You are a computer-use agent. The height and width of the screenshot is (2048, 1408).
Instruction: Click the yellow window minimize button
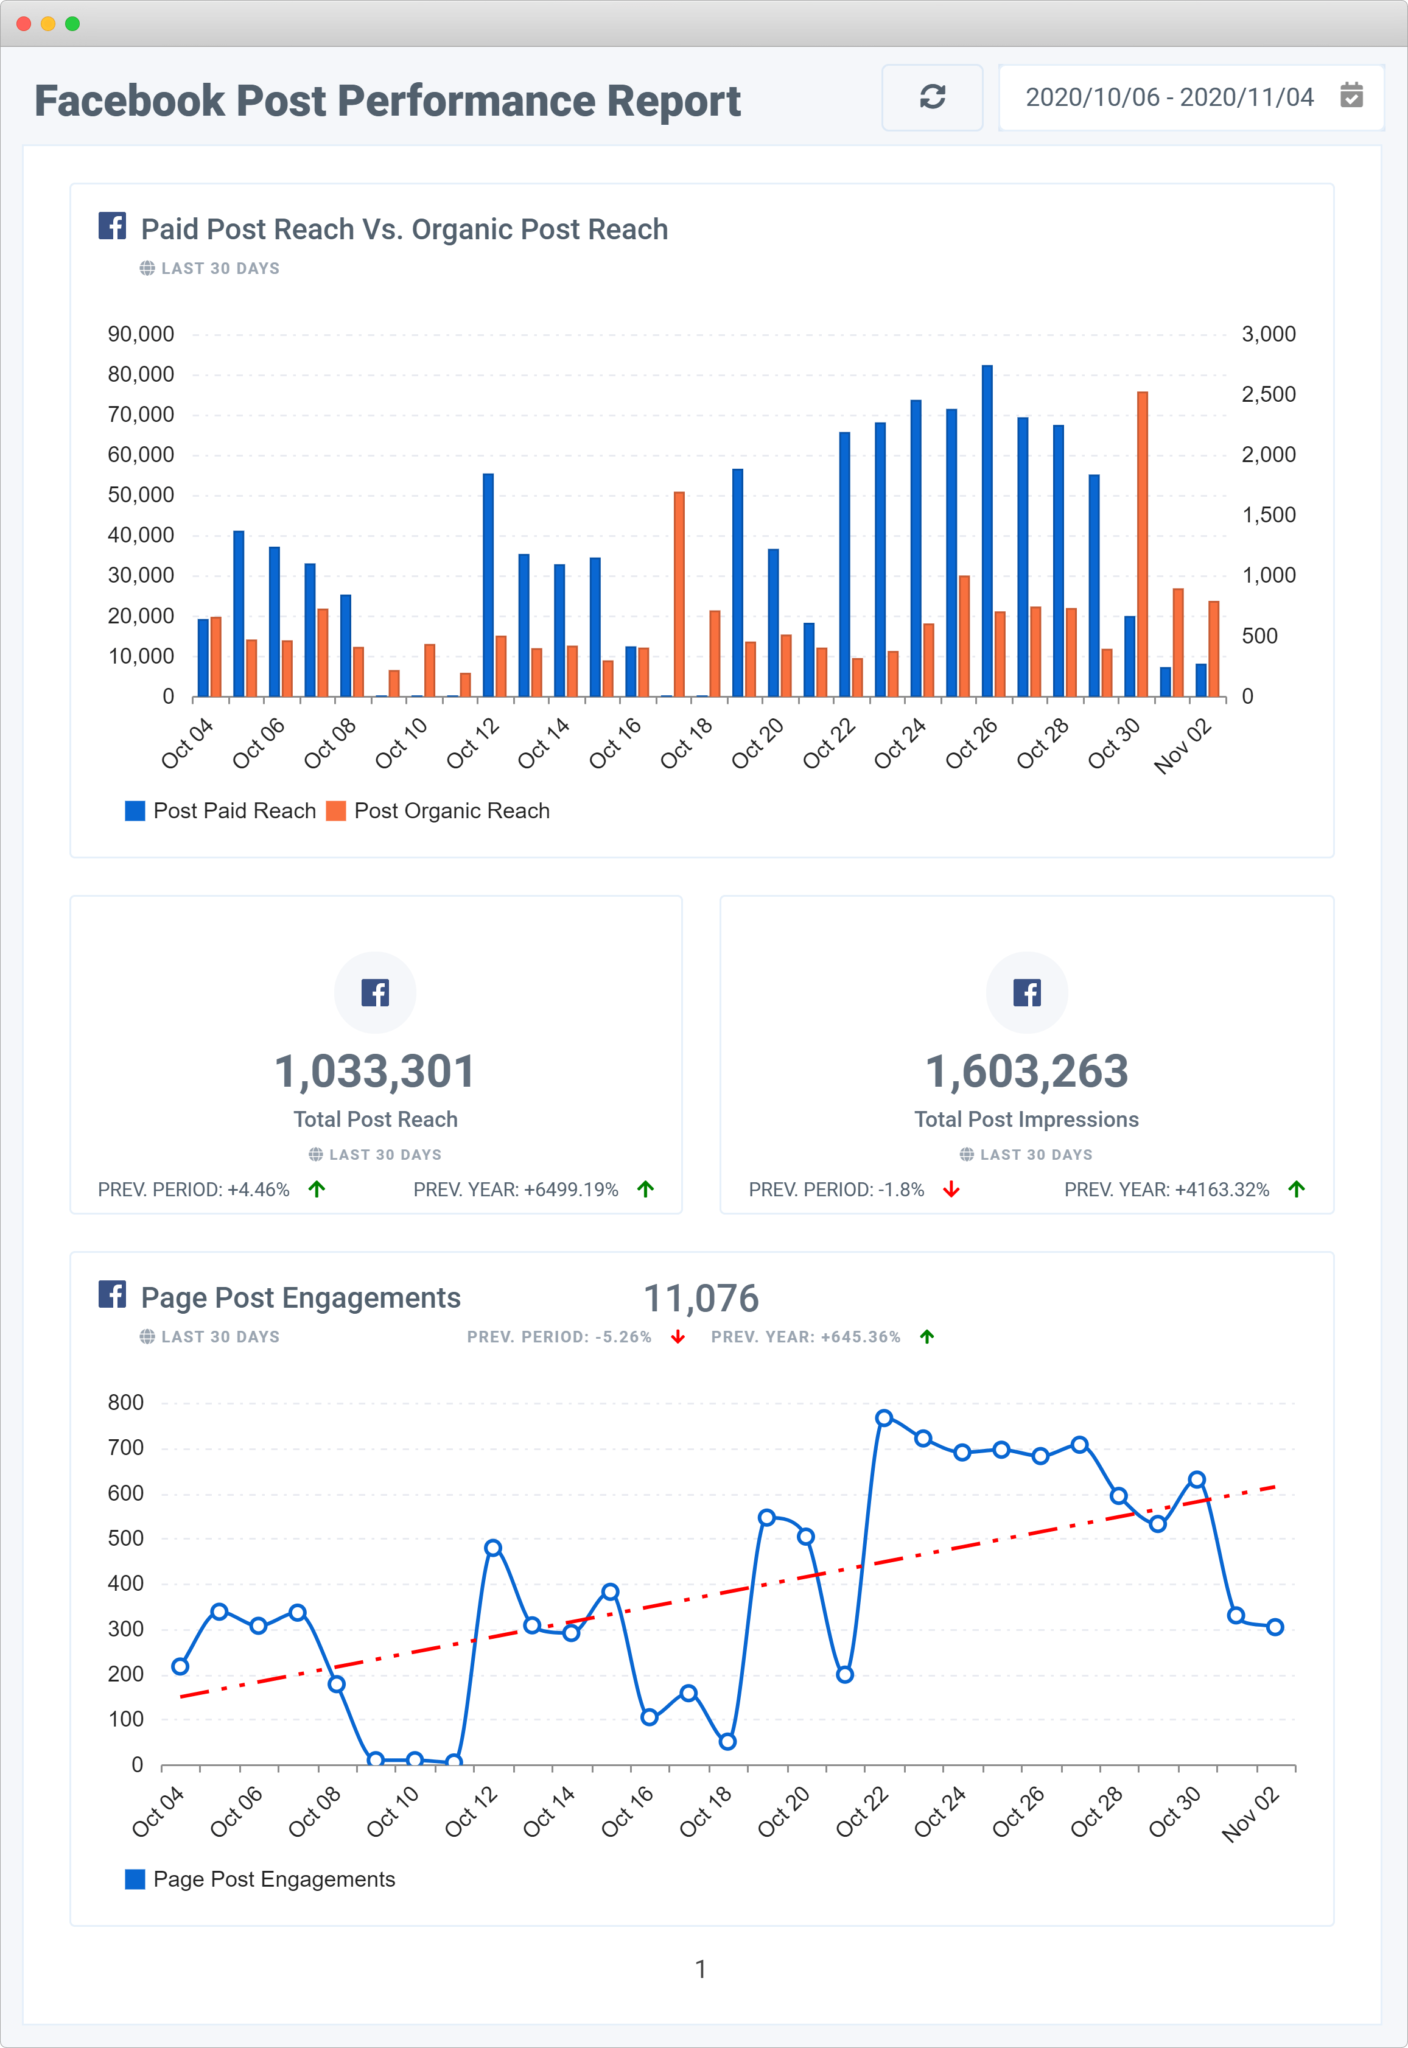point(48,23)
